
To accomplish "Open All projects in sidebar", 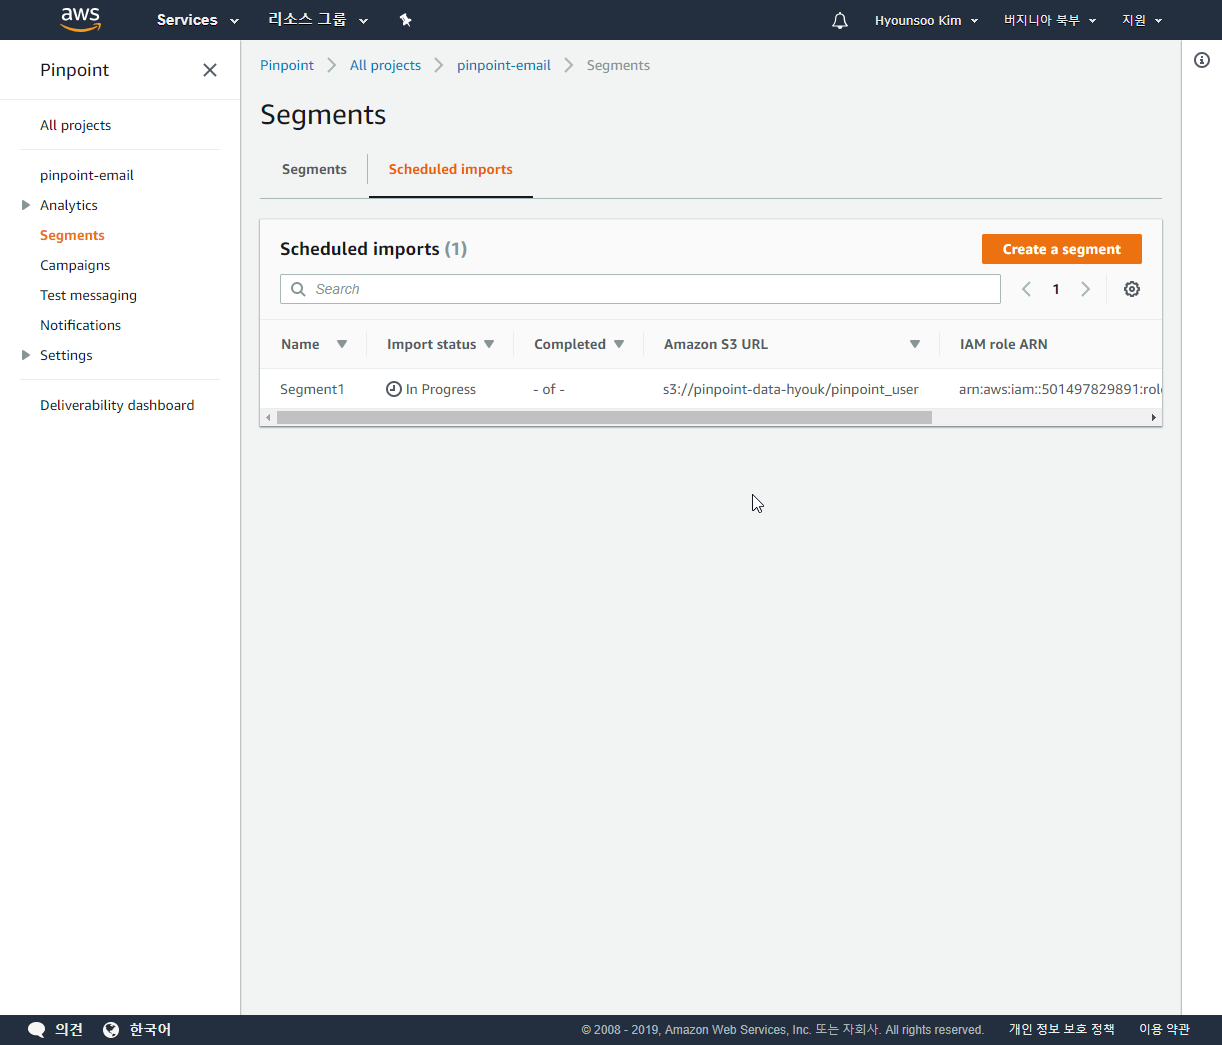I will [x=75, y=125].
